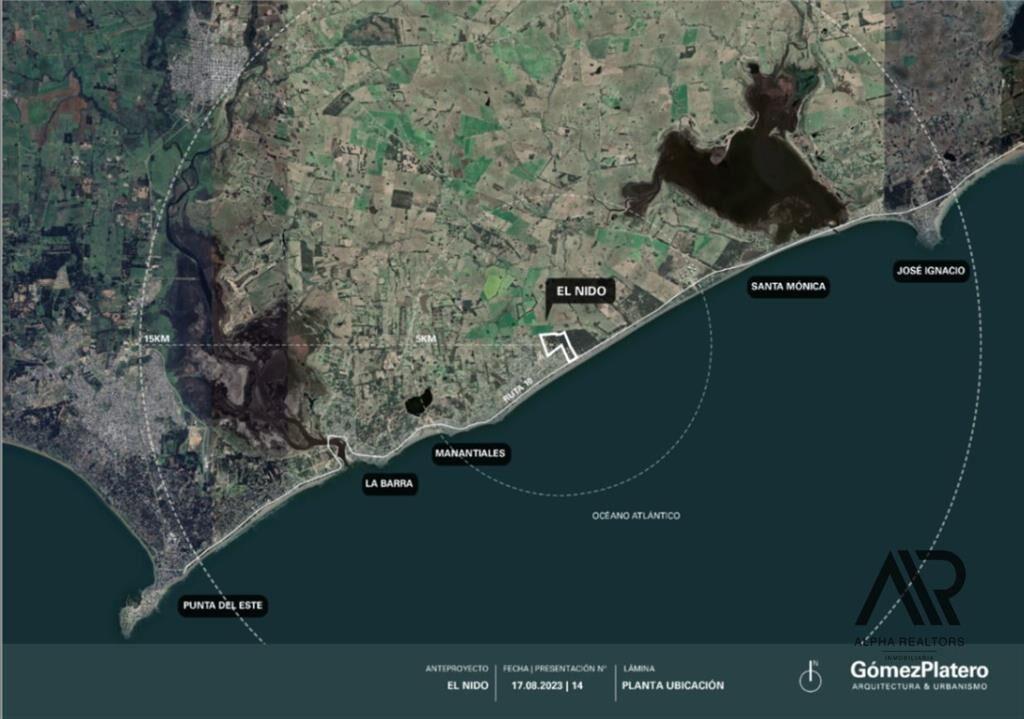Click the MANANTIALES map label
The image size is (1024, 719).
[x=470, y=453]
